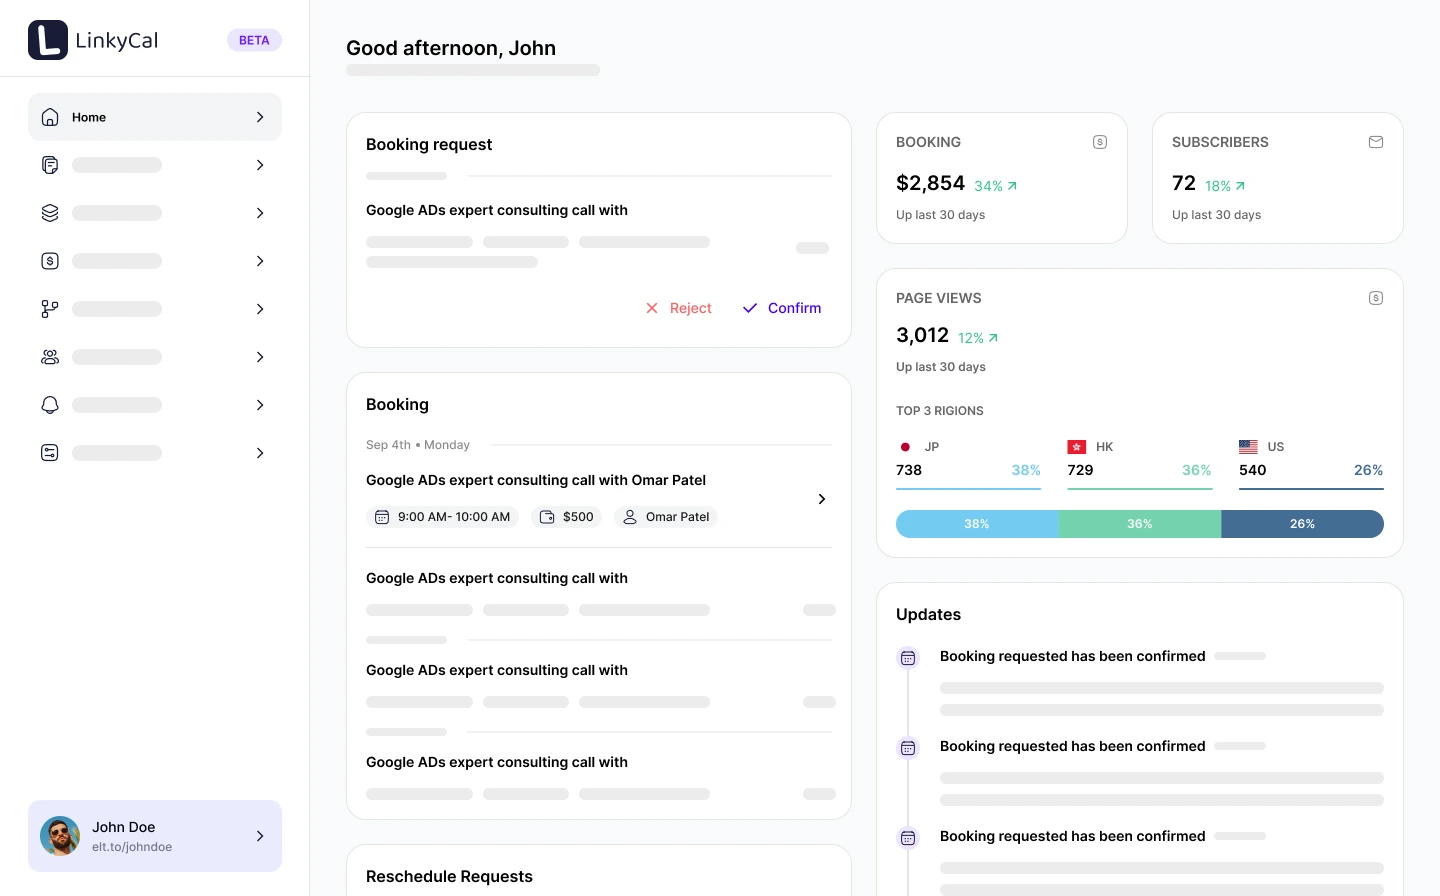
Task: Reject the Google ADs booking request
Action: [x=679, y=308]
